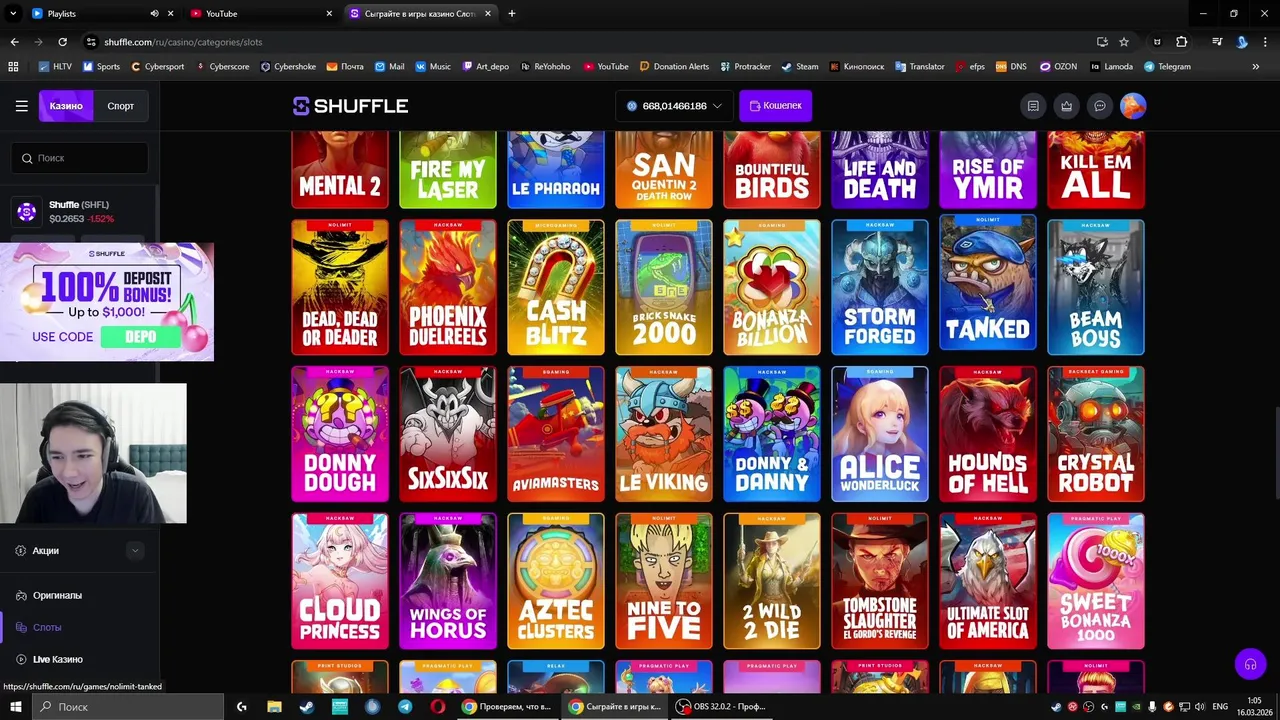Screen dimensions: 1280x720
Task: Open the Donny Dough game
Action: pyautogui.click(x=340, y=434)
